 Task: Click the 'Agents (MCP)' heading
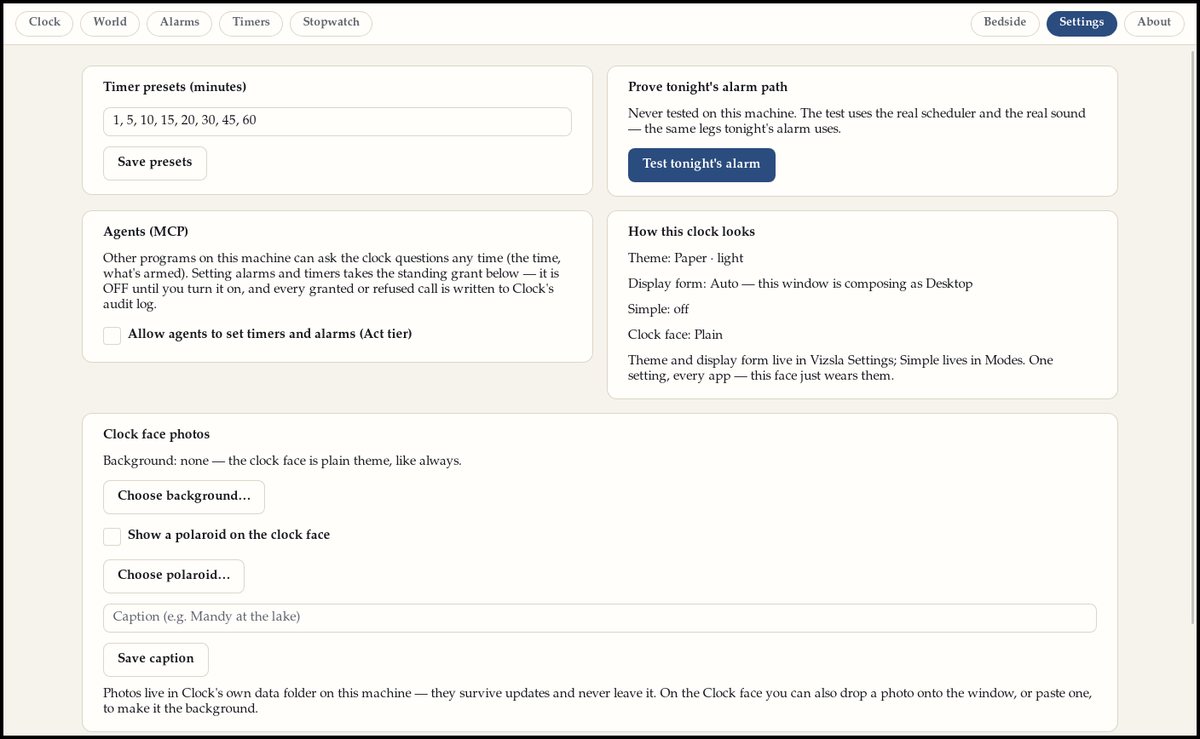[146, 232]
